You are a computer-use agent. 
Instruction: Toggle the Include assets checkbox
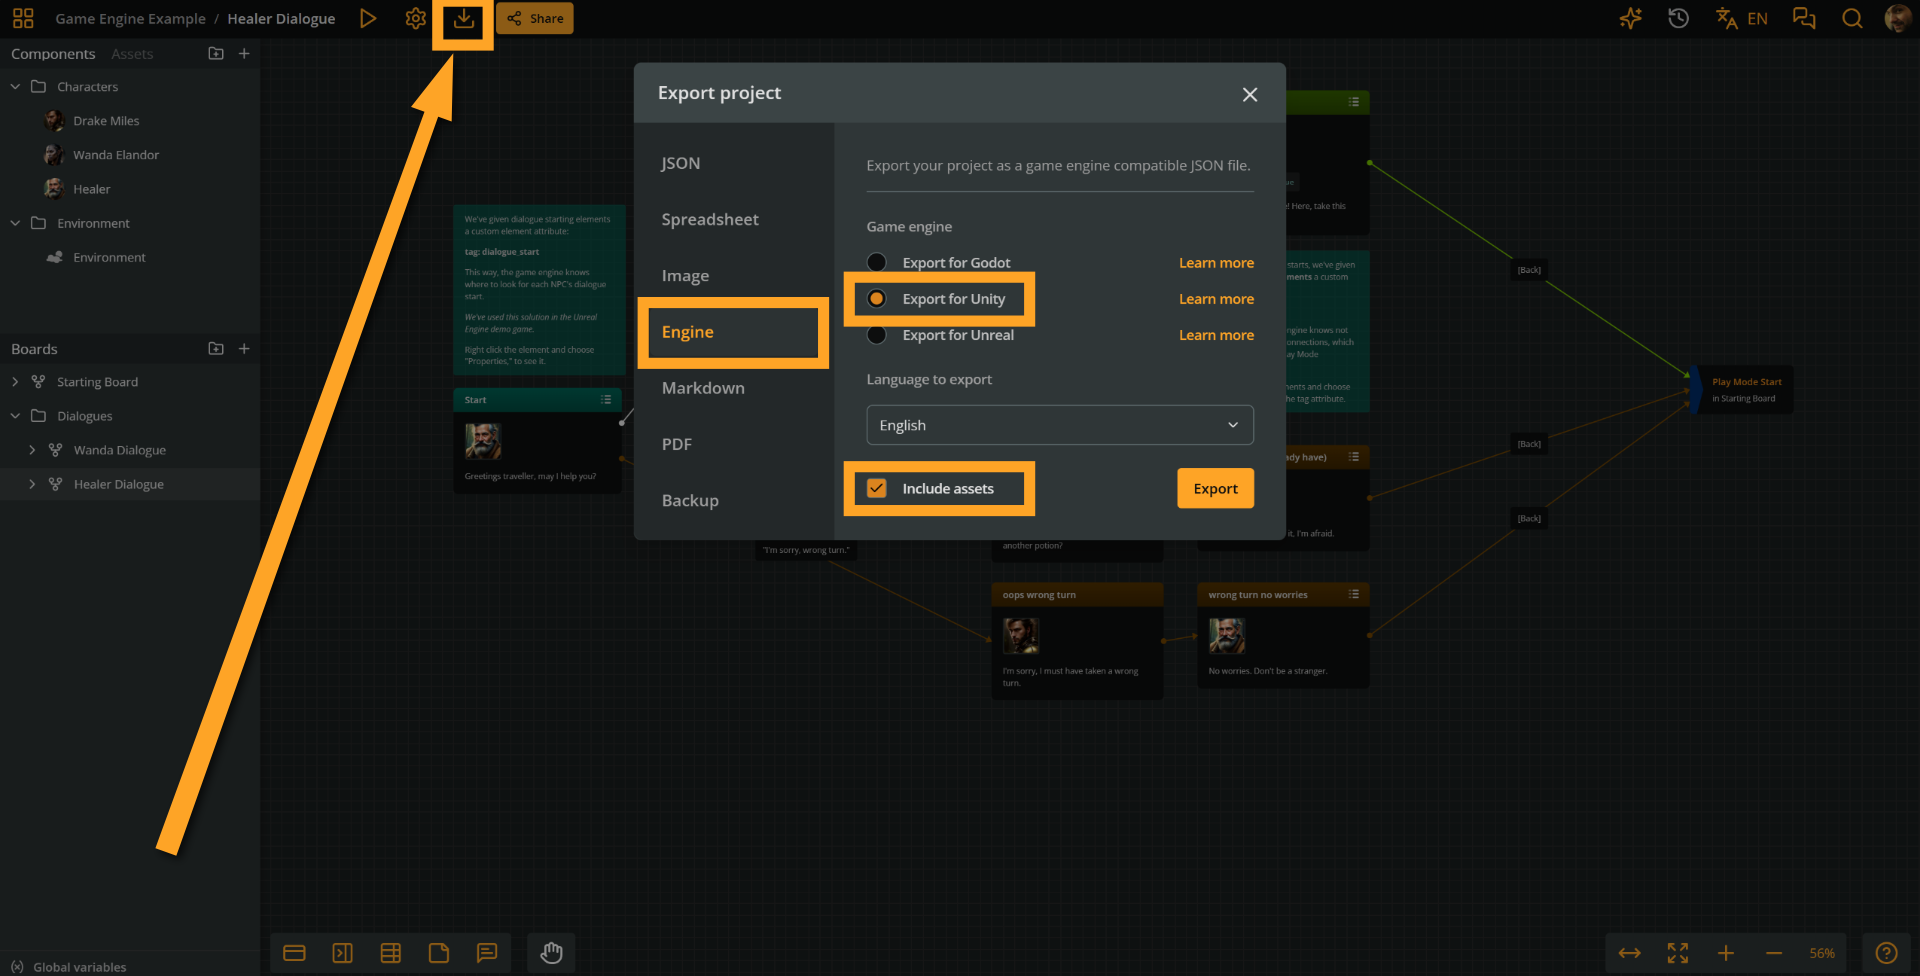coord(877,488)
